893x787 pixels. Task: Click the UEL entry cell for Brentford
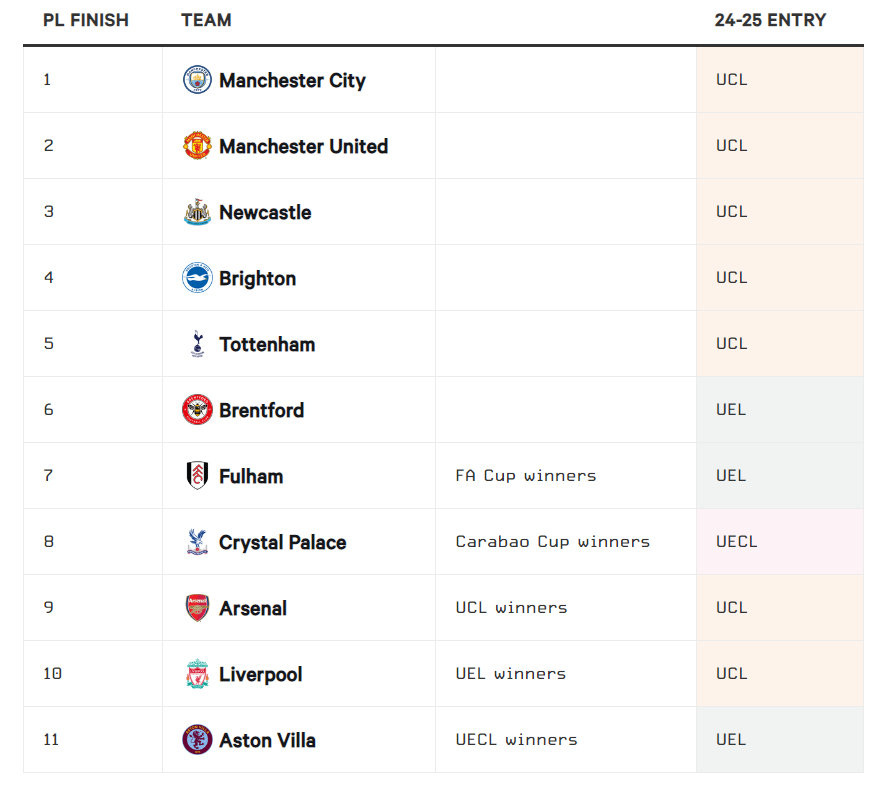coord(731,410)
